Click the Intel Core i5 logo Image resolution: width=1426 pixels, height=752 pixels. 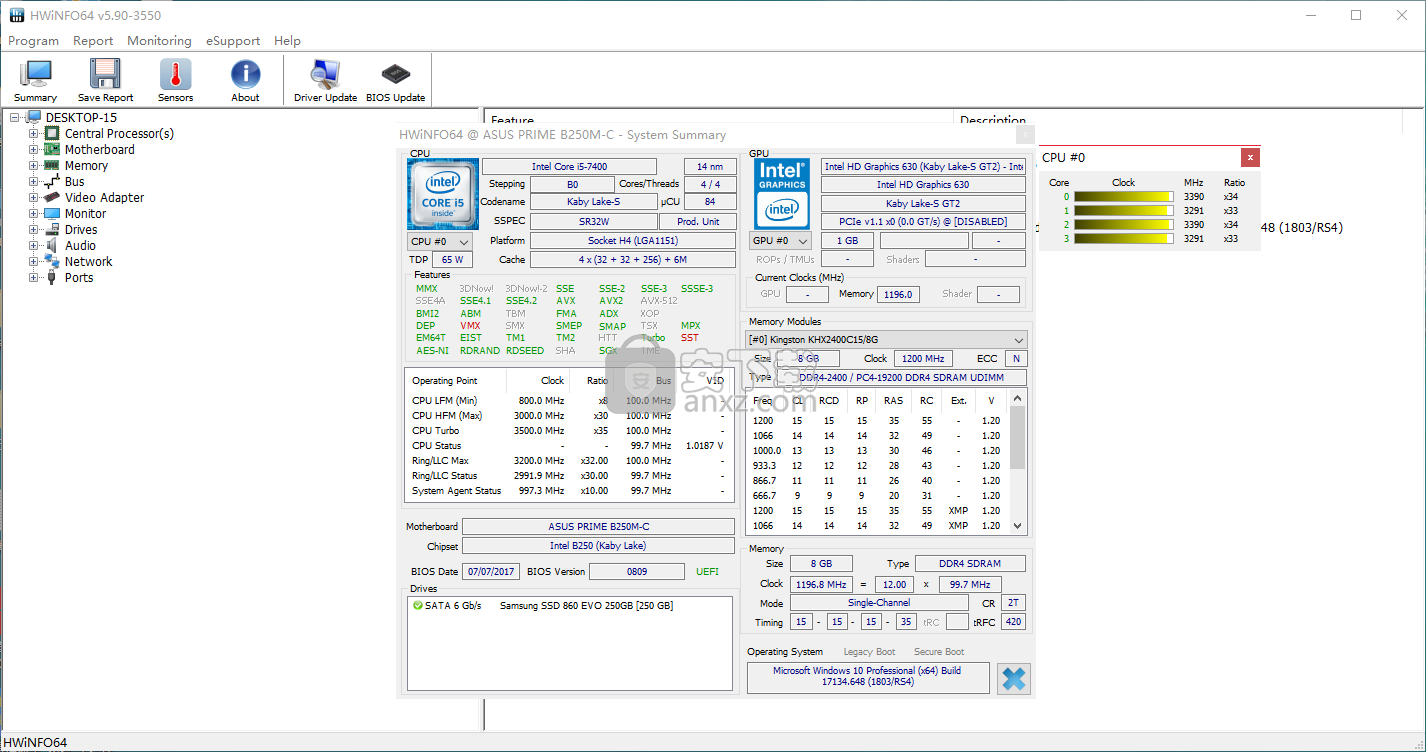(441, 194)
